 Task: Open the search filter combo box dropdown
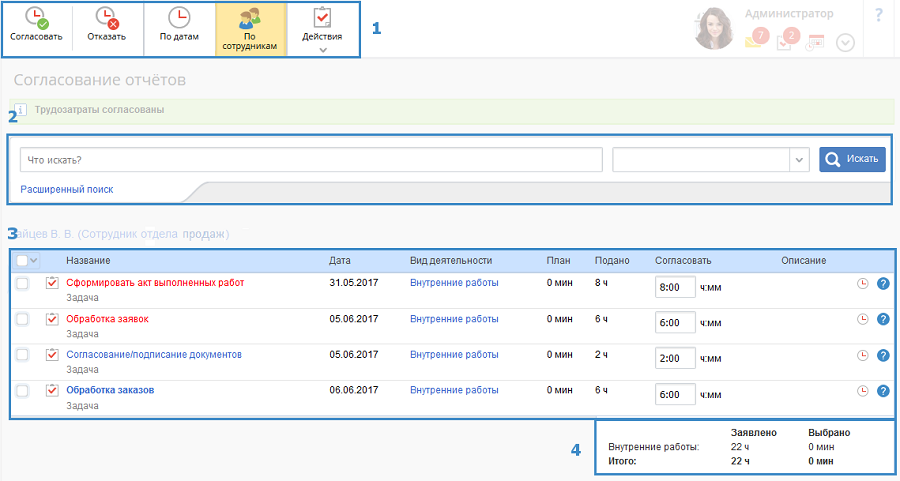coord(799,160)
